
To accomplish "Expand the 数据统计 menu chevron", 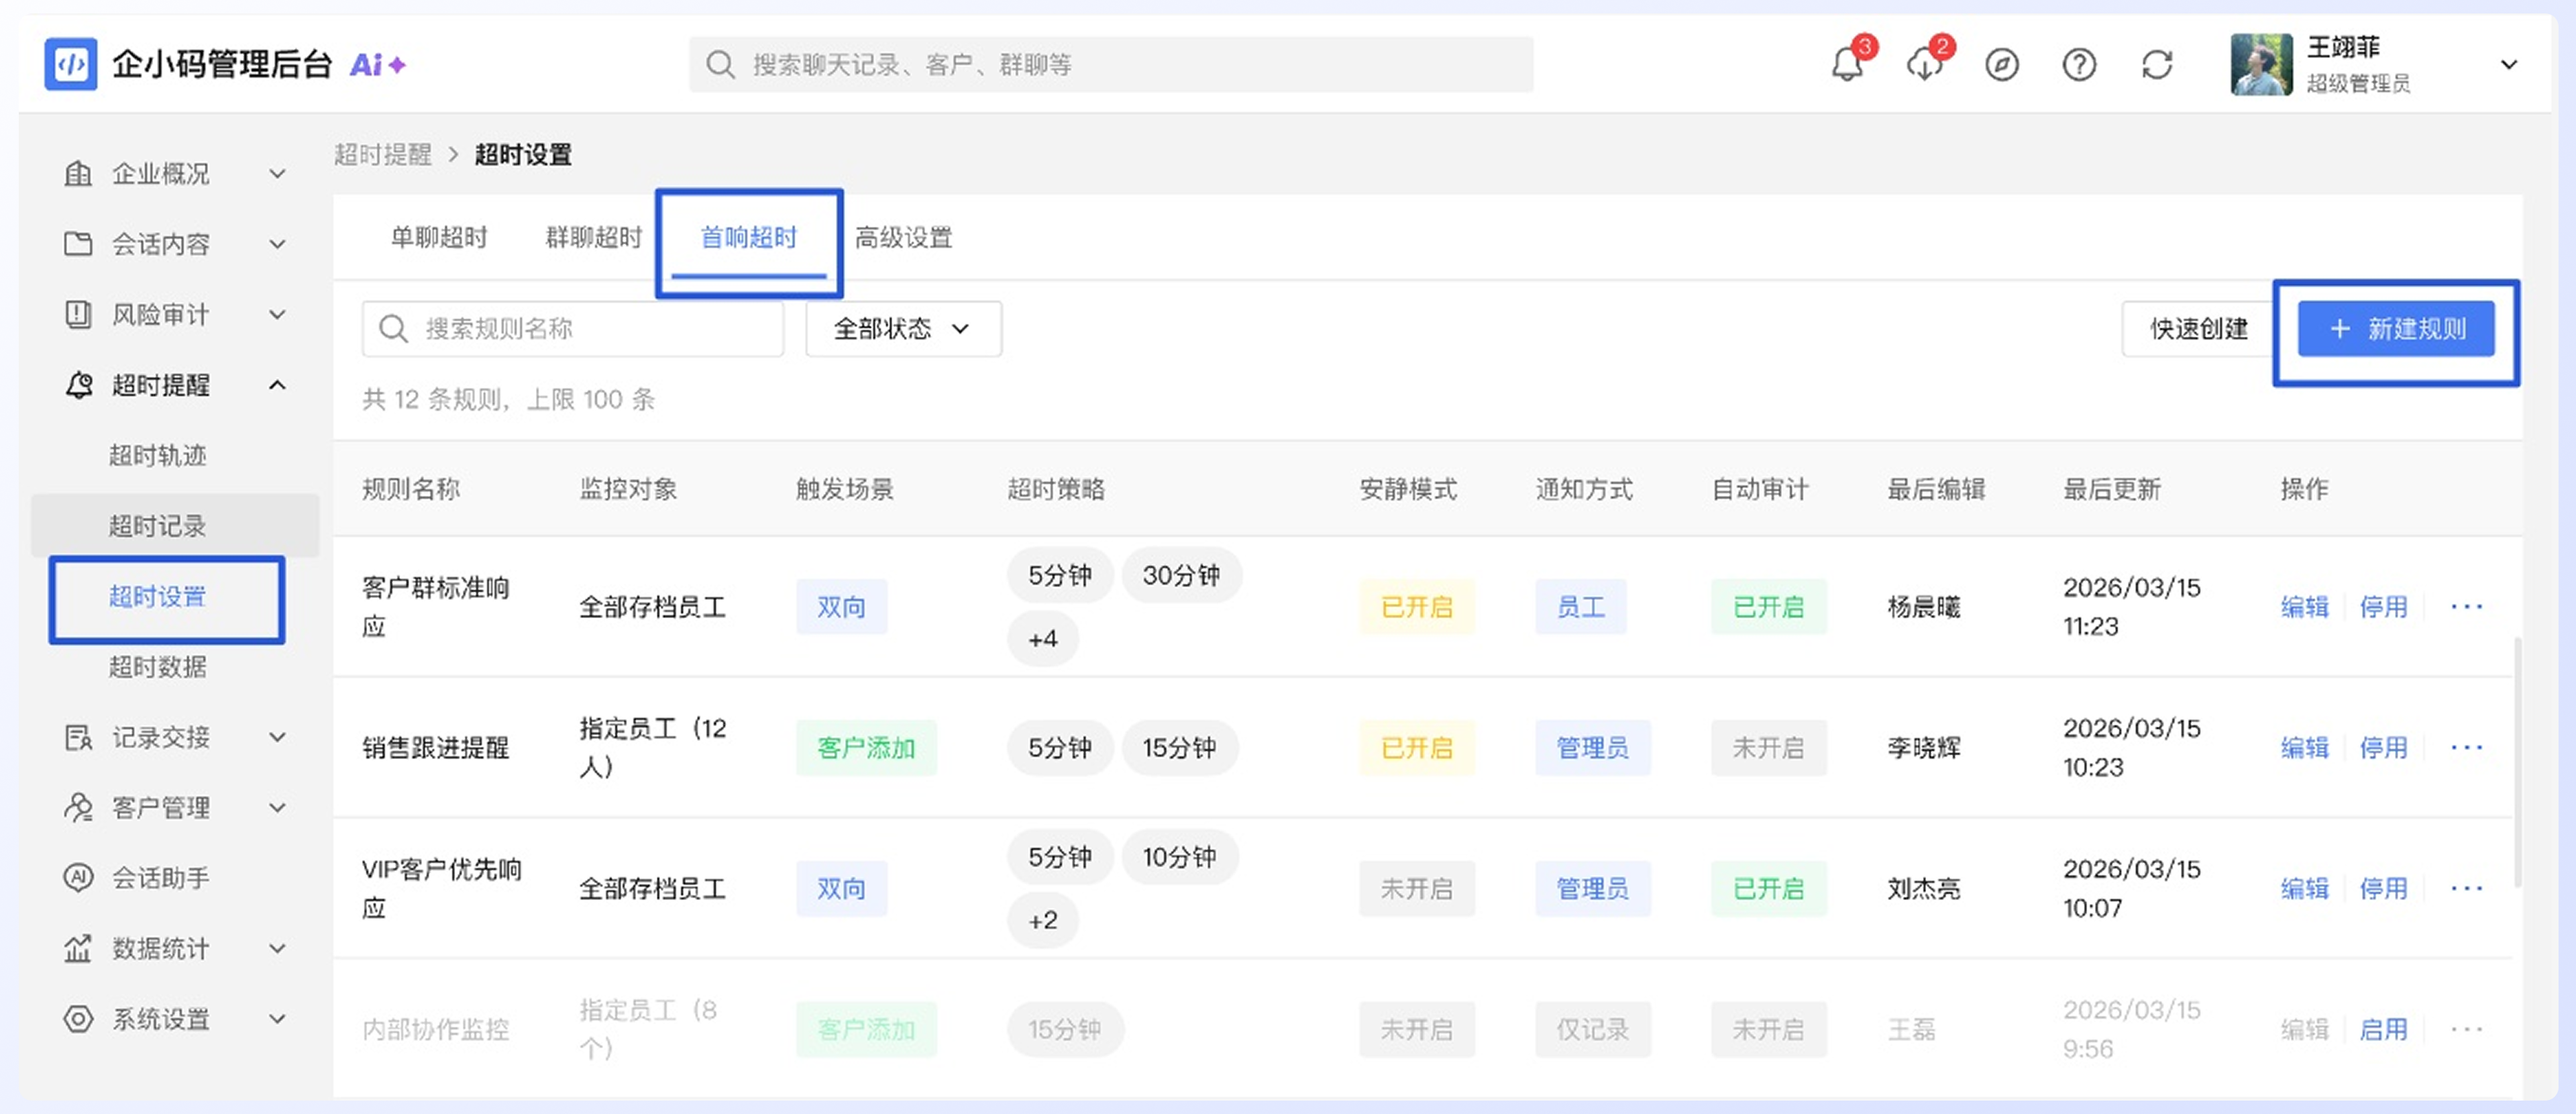I will [277, 948].
